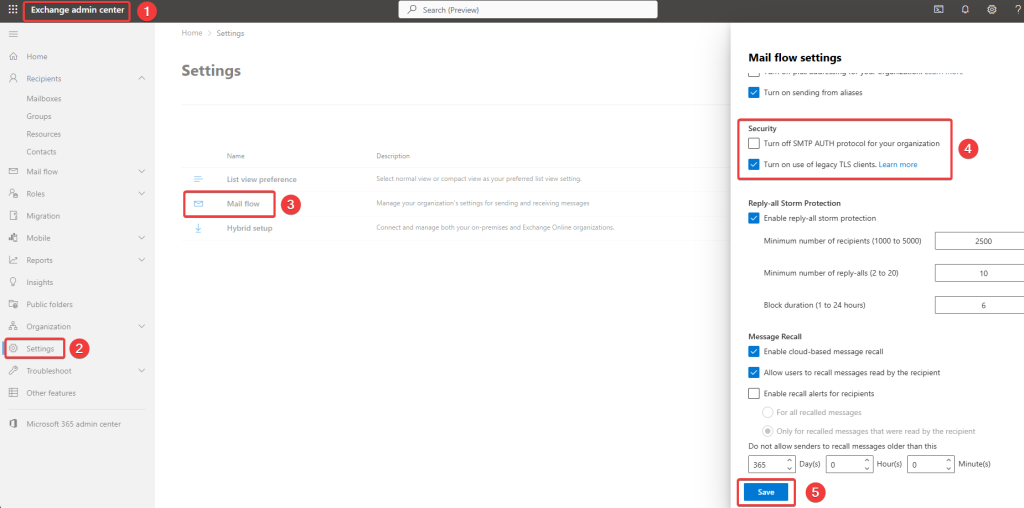The image size is (1024, 508).
Task: Open Cloud Shell icon in header
Action: (939, 10)
